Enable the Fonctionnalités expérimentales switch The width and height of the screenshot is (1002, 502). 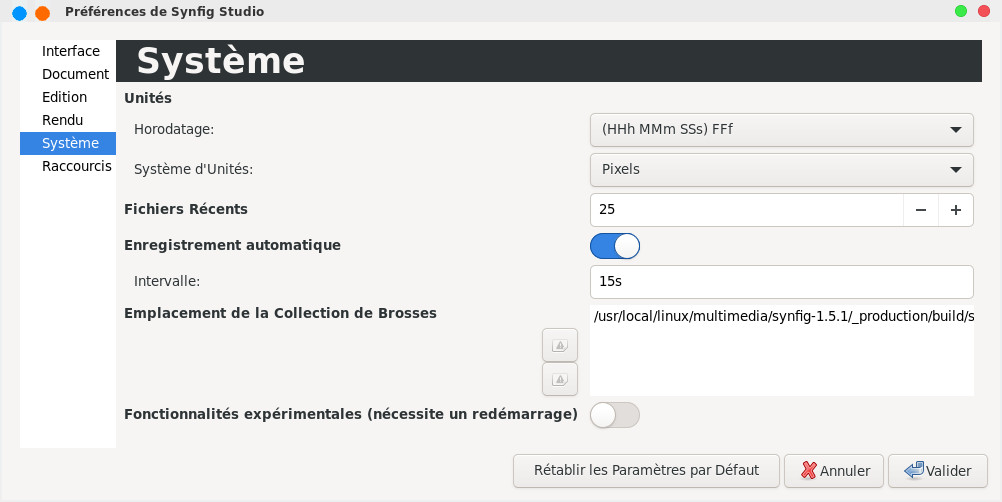(615, 415)
